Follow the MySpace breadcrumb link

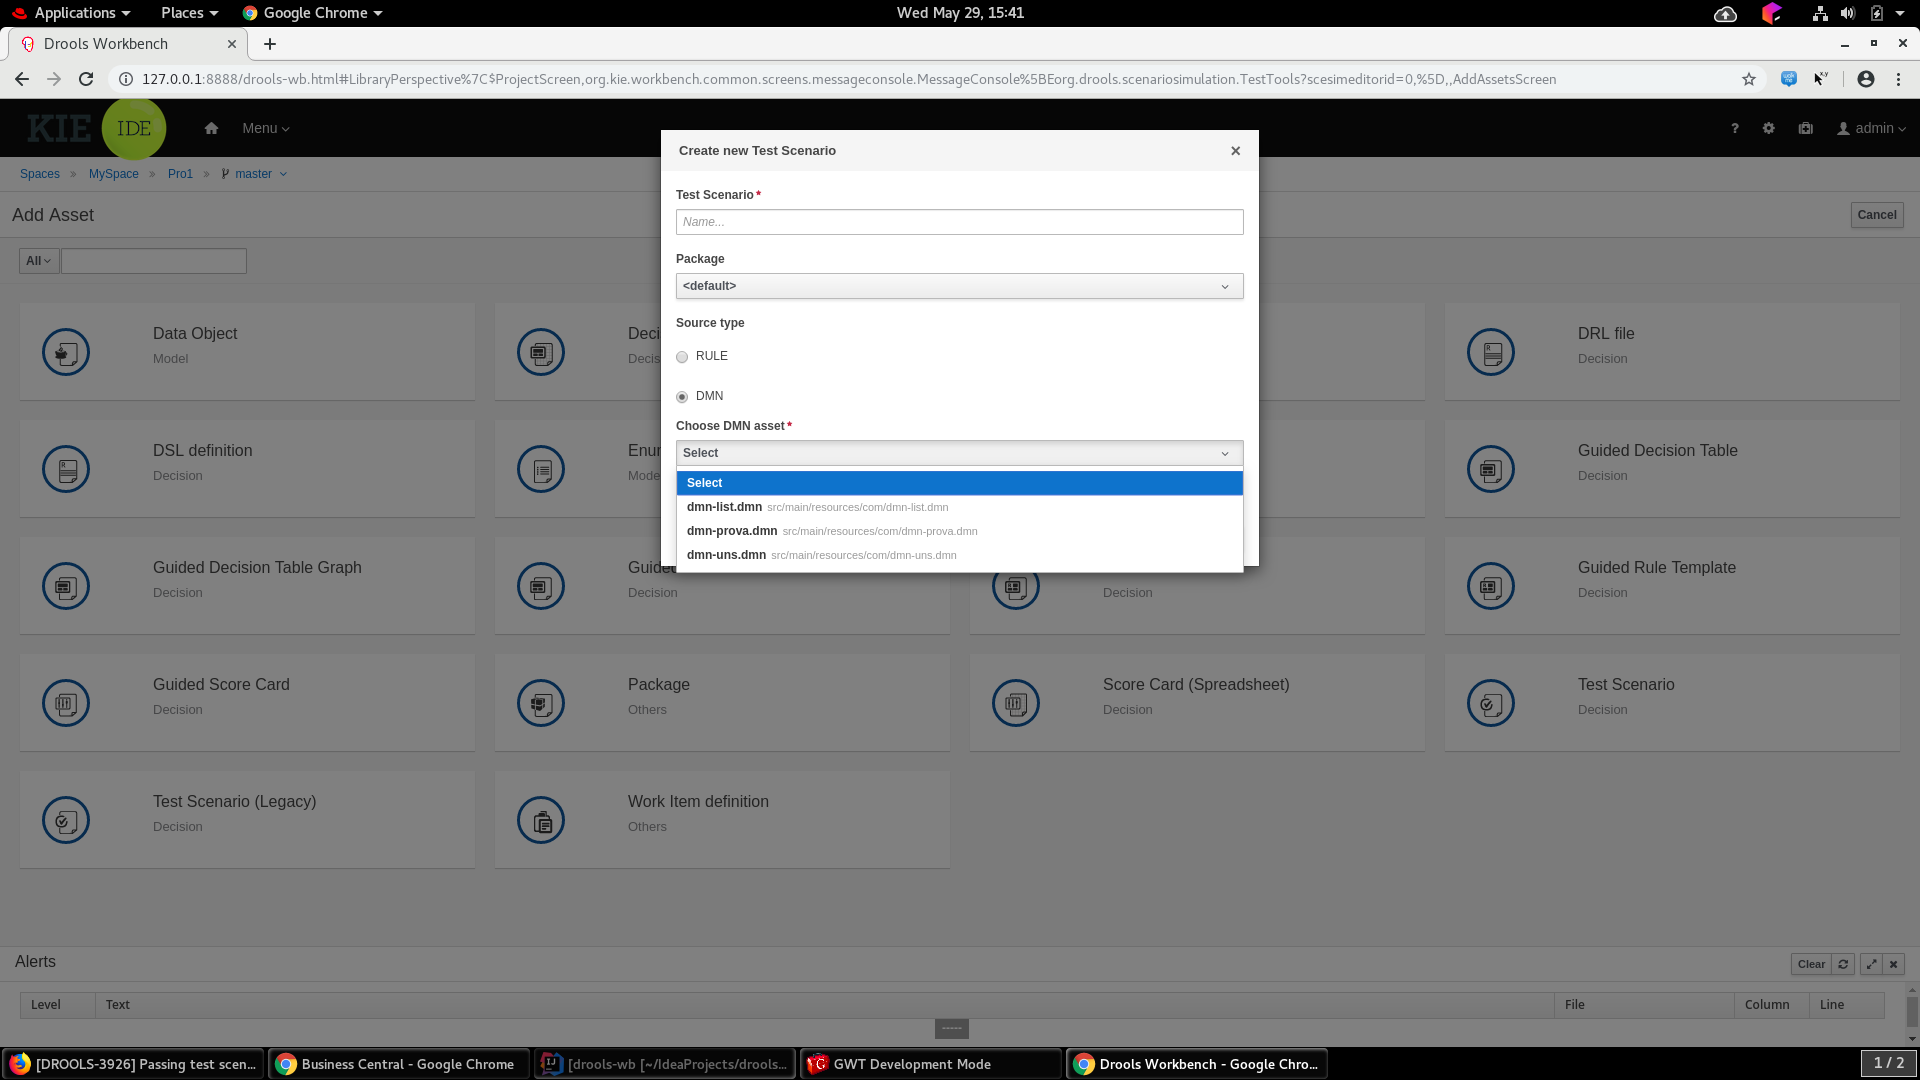coord(113,174)
